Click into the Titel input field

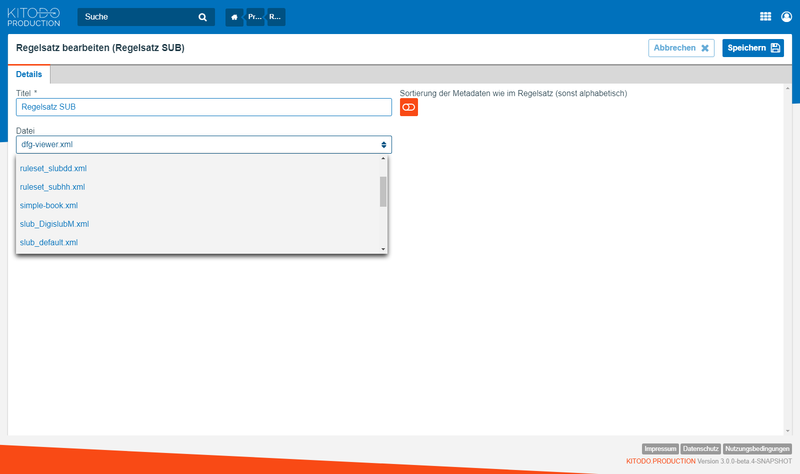click(203, 107)
